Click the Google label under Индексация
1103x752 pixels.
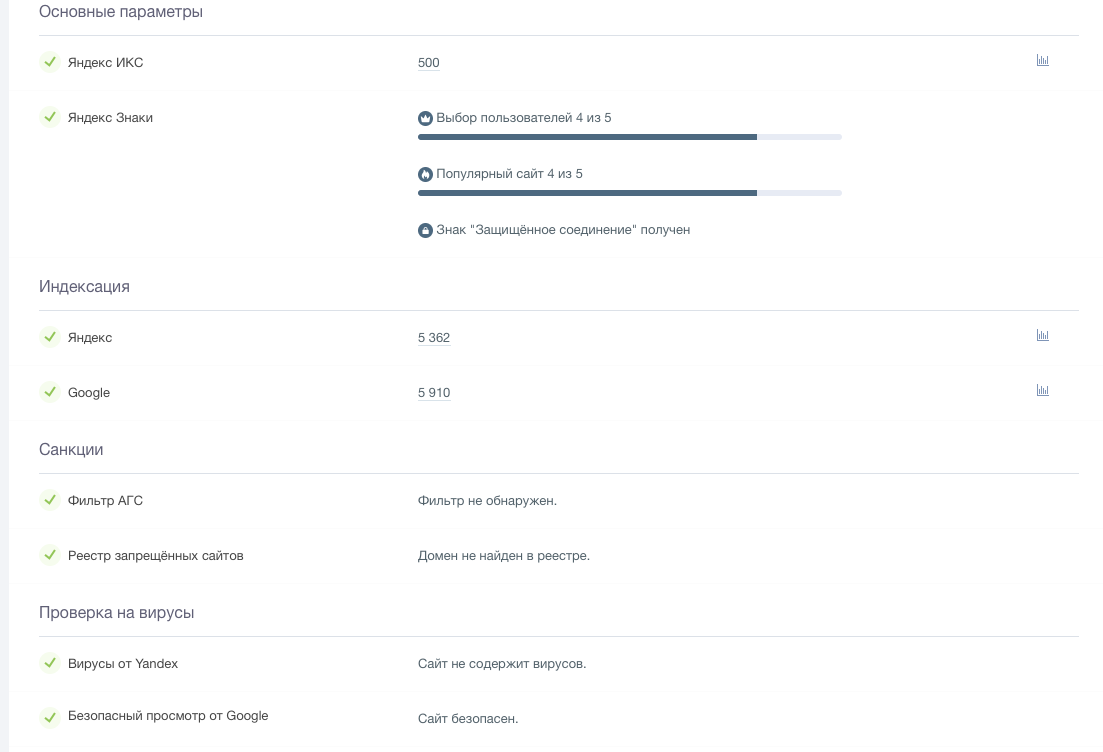point(89,393)
